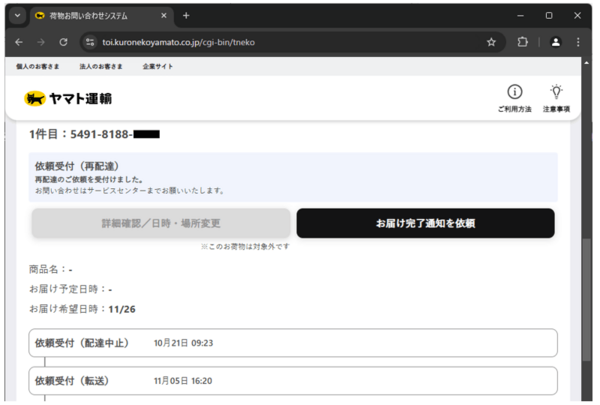Viewport: 600px width, 405px height.
Task: Open the 企業サイト link
Action: 156,65
